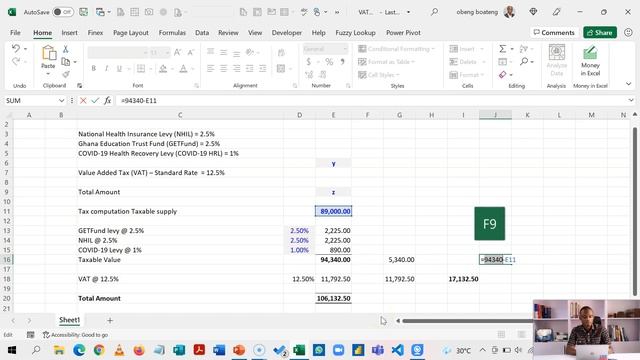Viewport: 640px width, 360px height.
Task: Select Total Amount value 106,132.50
Action: pos(333,298)
